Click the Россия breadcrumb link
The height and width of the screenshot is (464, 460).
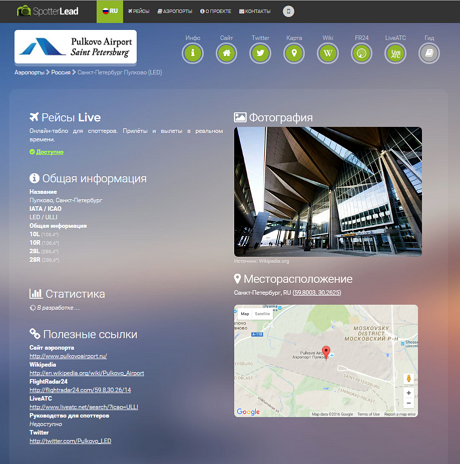click(x=61, y=72)
